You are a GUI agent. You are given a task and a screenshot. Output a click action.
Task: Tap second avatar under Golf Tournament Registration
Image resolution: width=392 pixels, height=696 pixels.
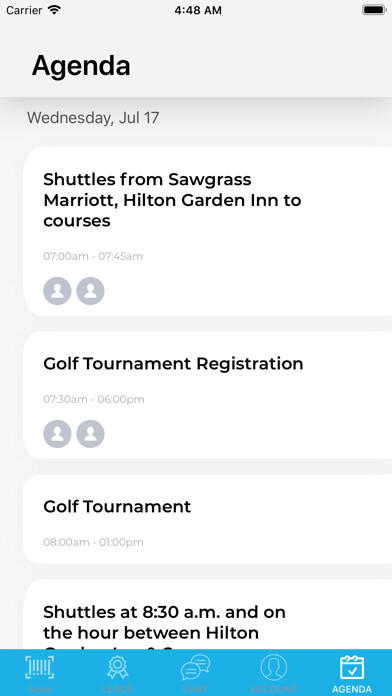[91, 434]
